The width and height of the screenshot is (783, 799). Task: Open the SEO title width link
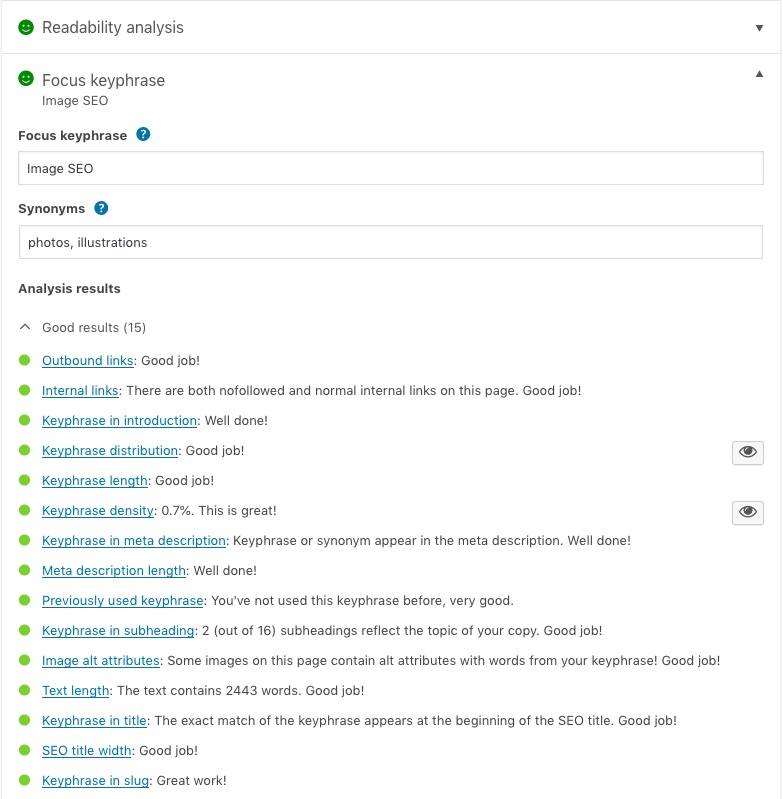(87, 751)
